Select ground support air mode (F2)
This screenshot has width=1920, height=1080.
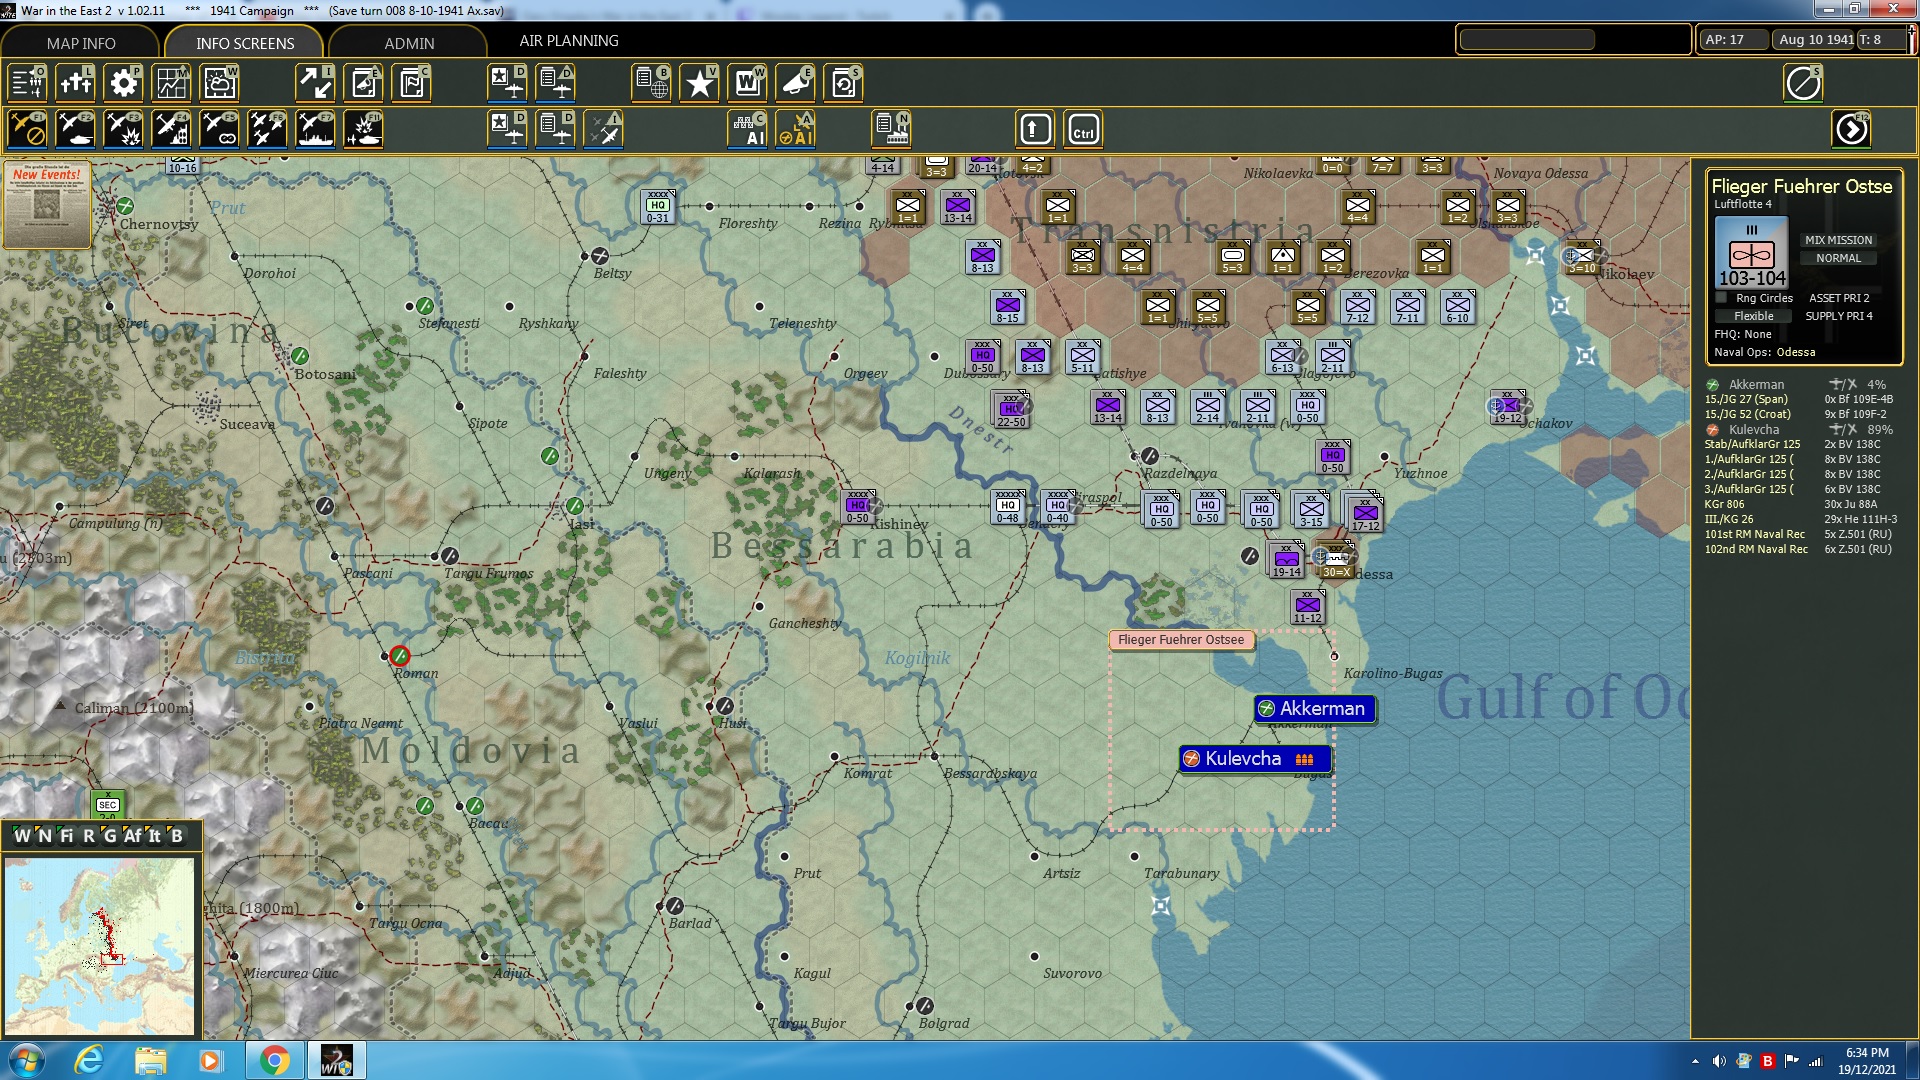(75, 130)
